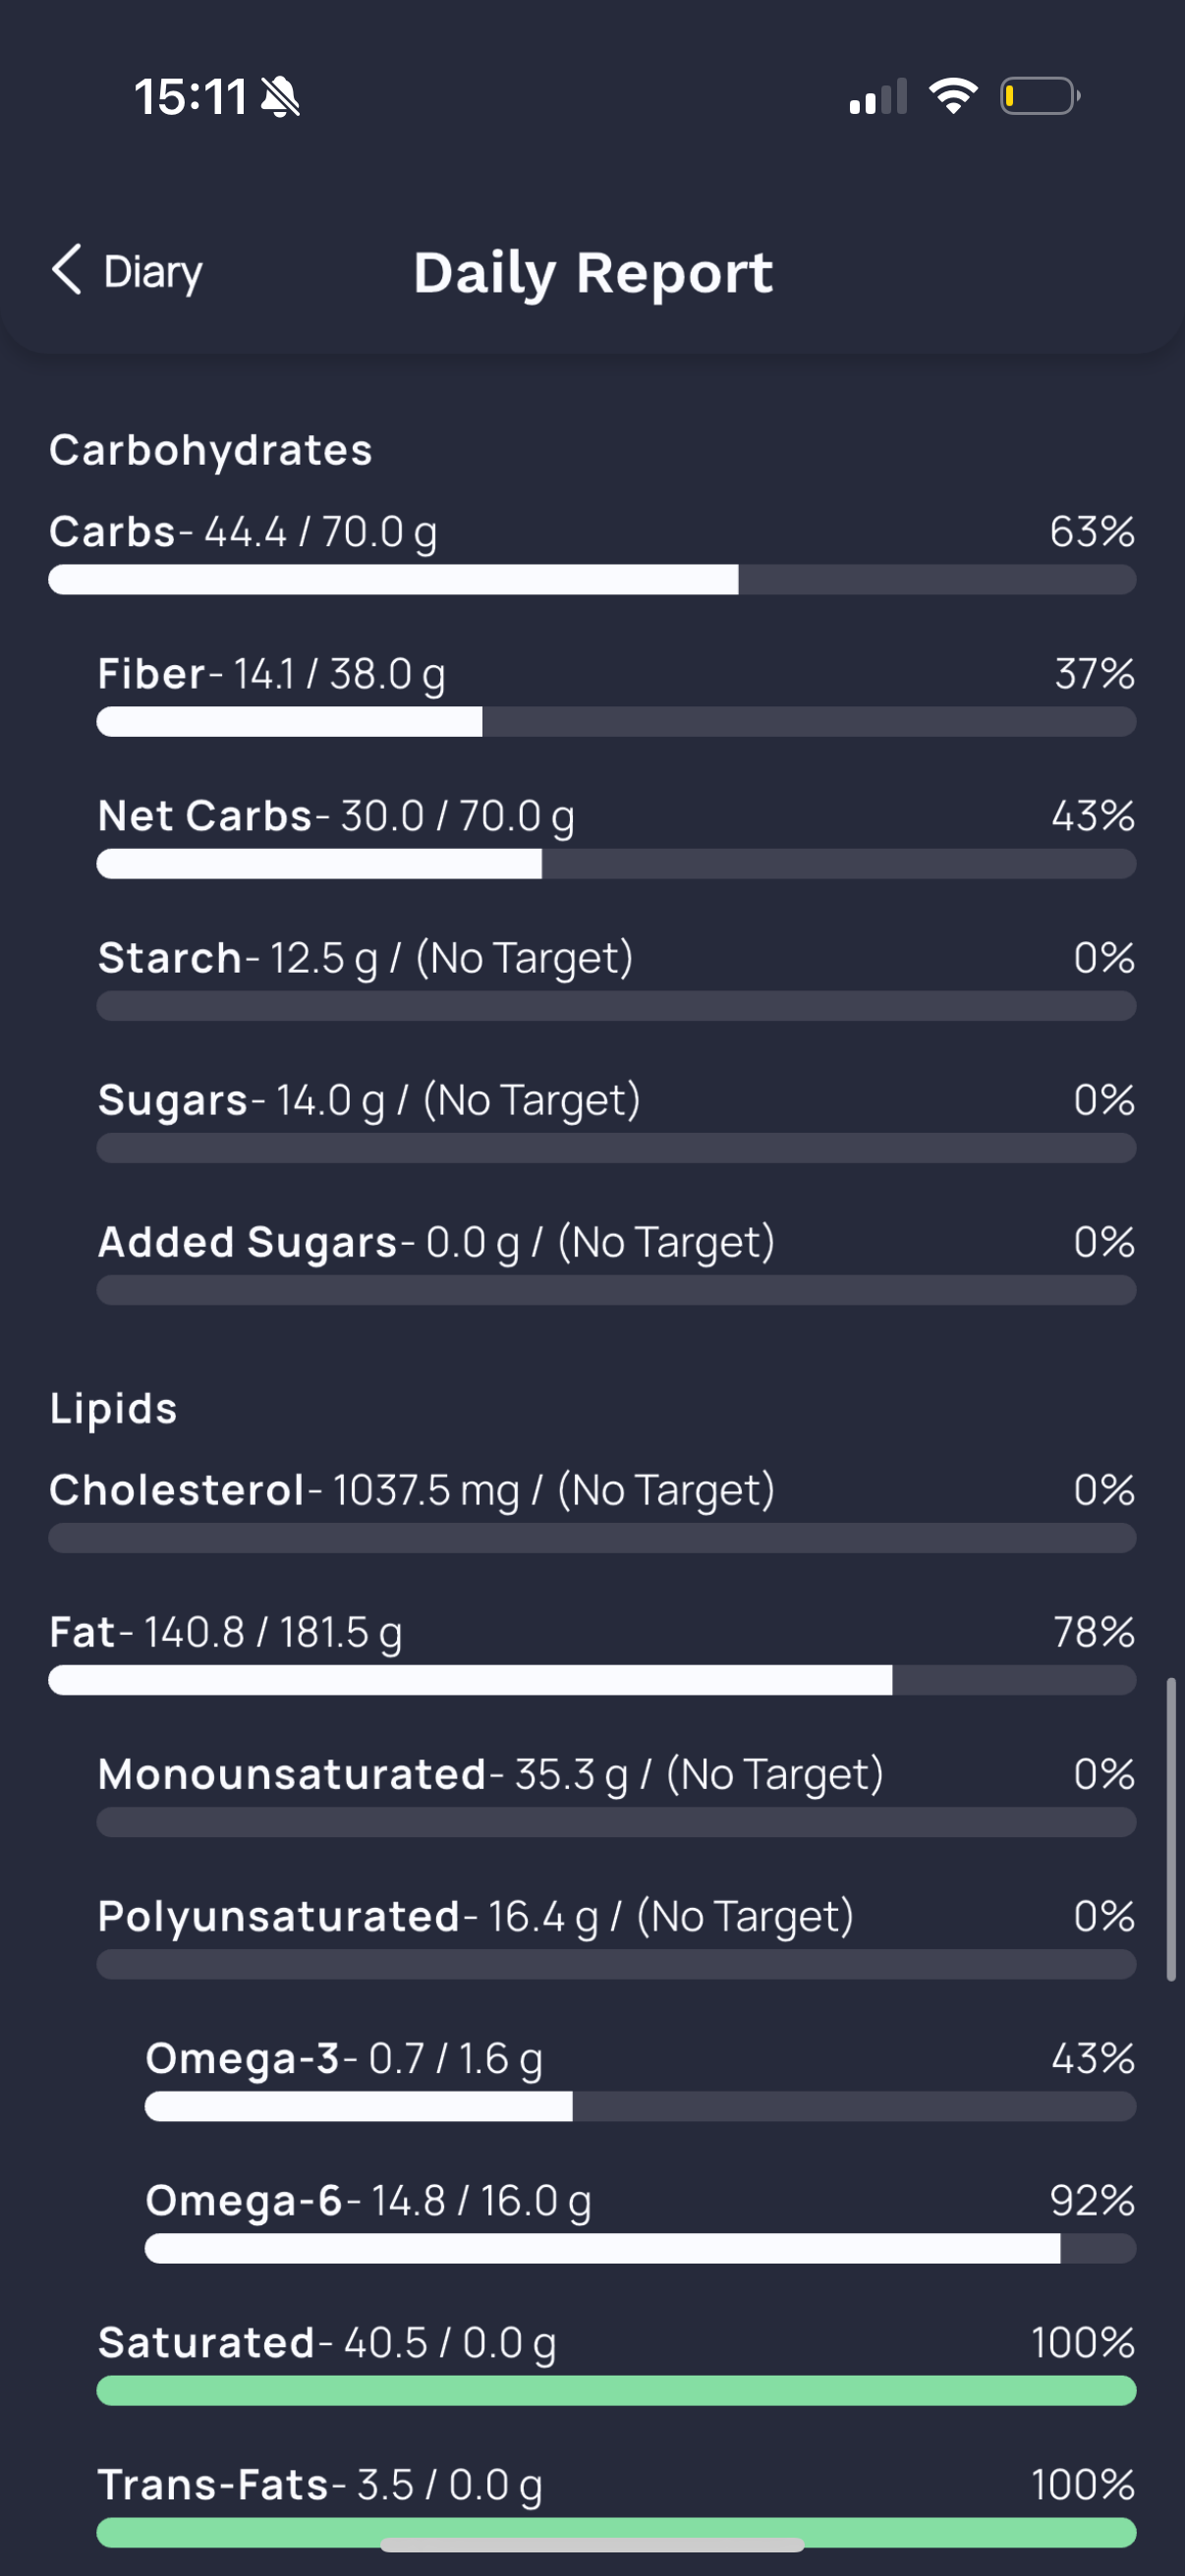
Task: Click the vertical scrollbar indicator
Action: (x=1171, y=1830)
